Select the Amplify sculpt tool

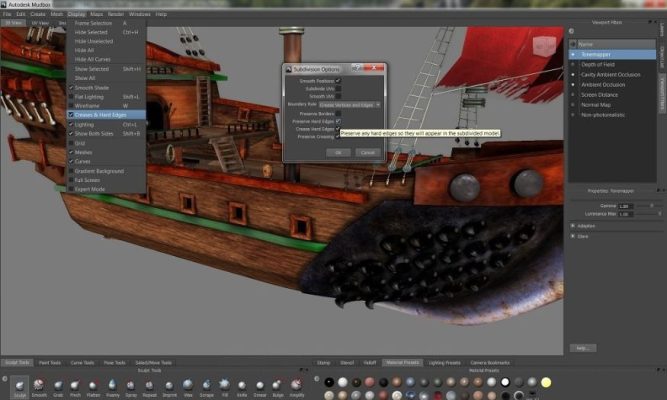pyautogui.click(x=297, y=383)
